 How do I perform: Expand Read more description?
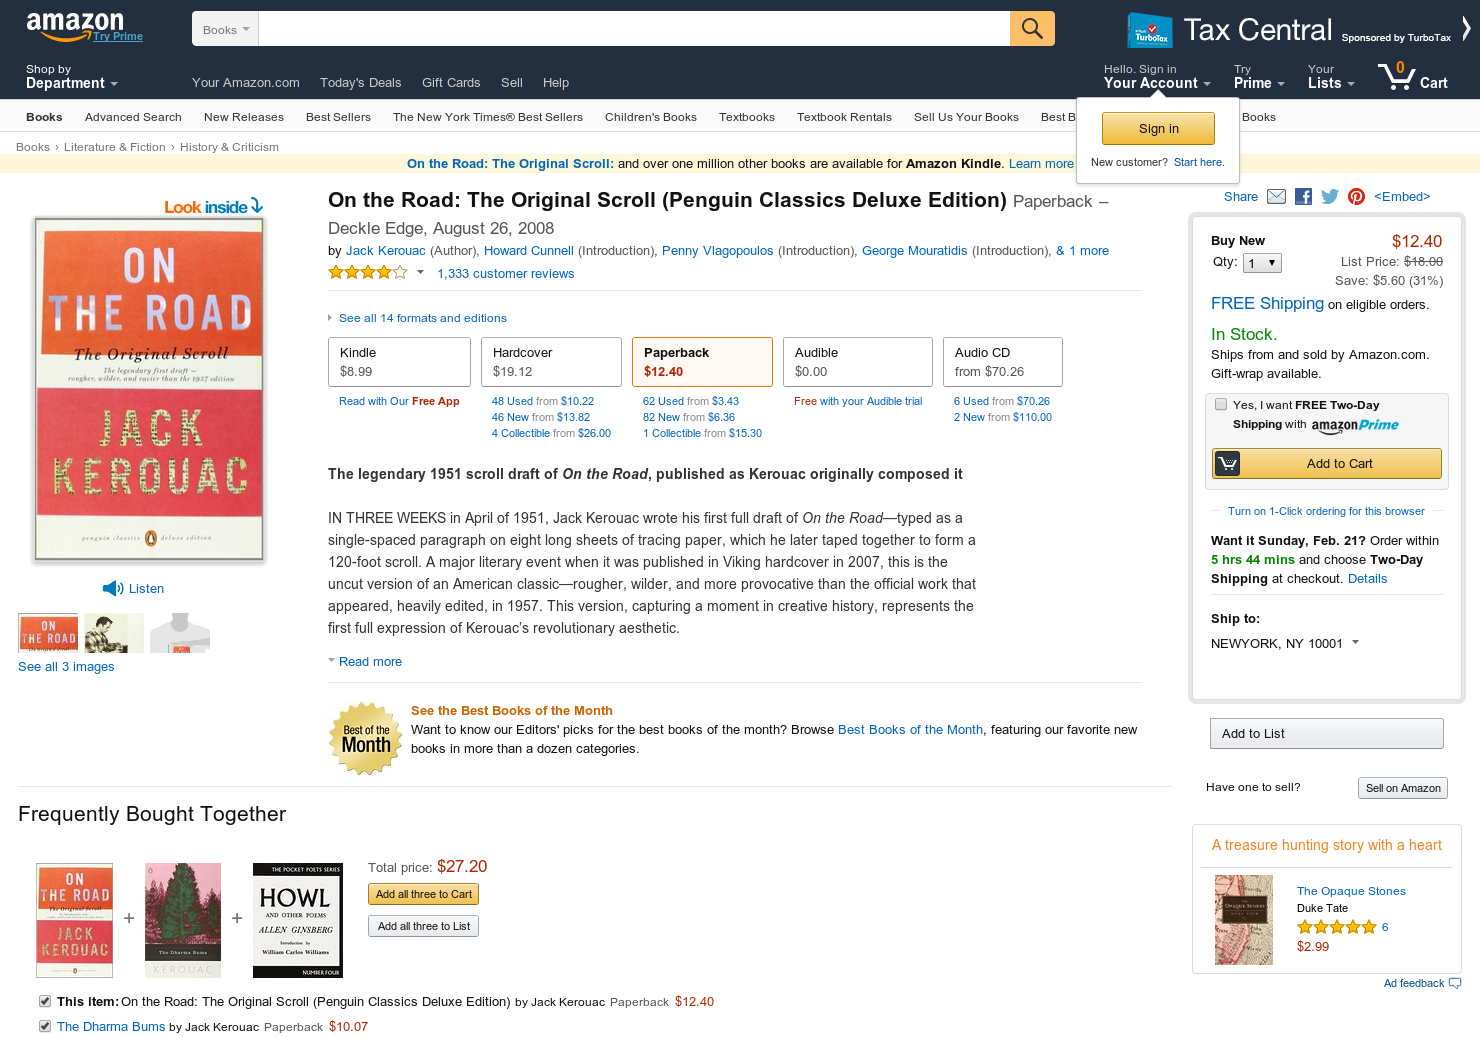370,662
